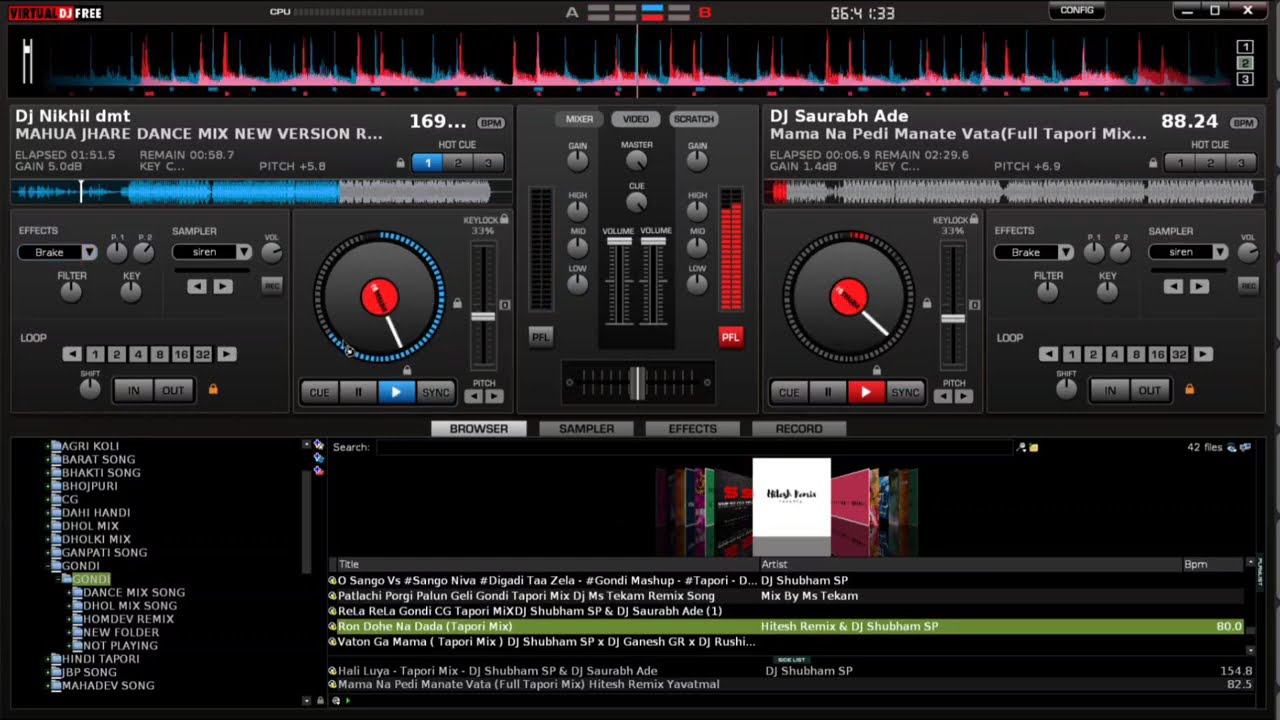Open the NOT PLAYING folder
The width and height of the screenshot is (1280, 720).
[120, 646]
